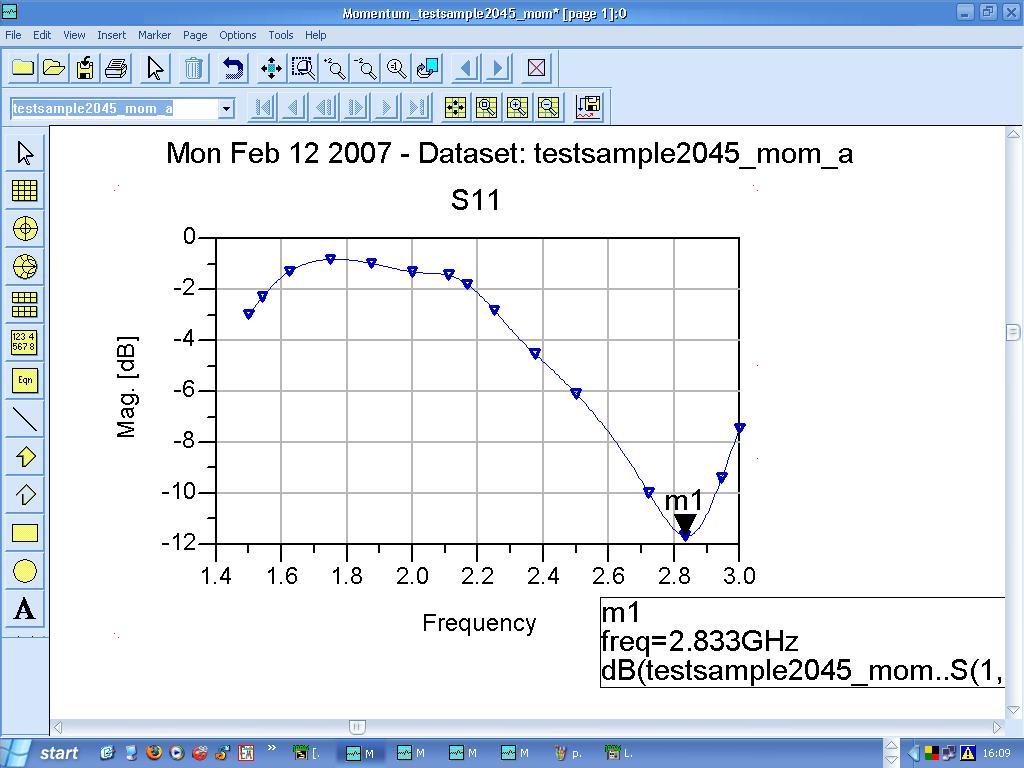Open the Tools menu

click(x=281, y=35)
